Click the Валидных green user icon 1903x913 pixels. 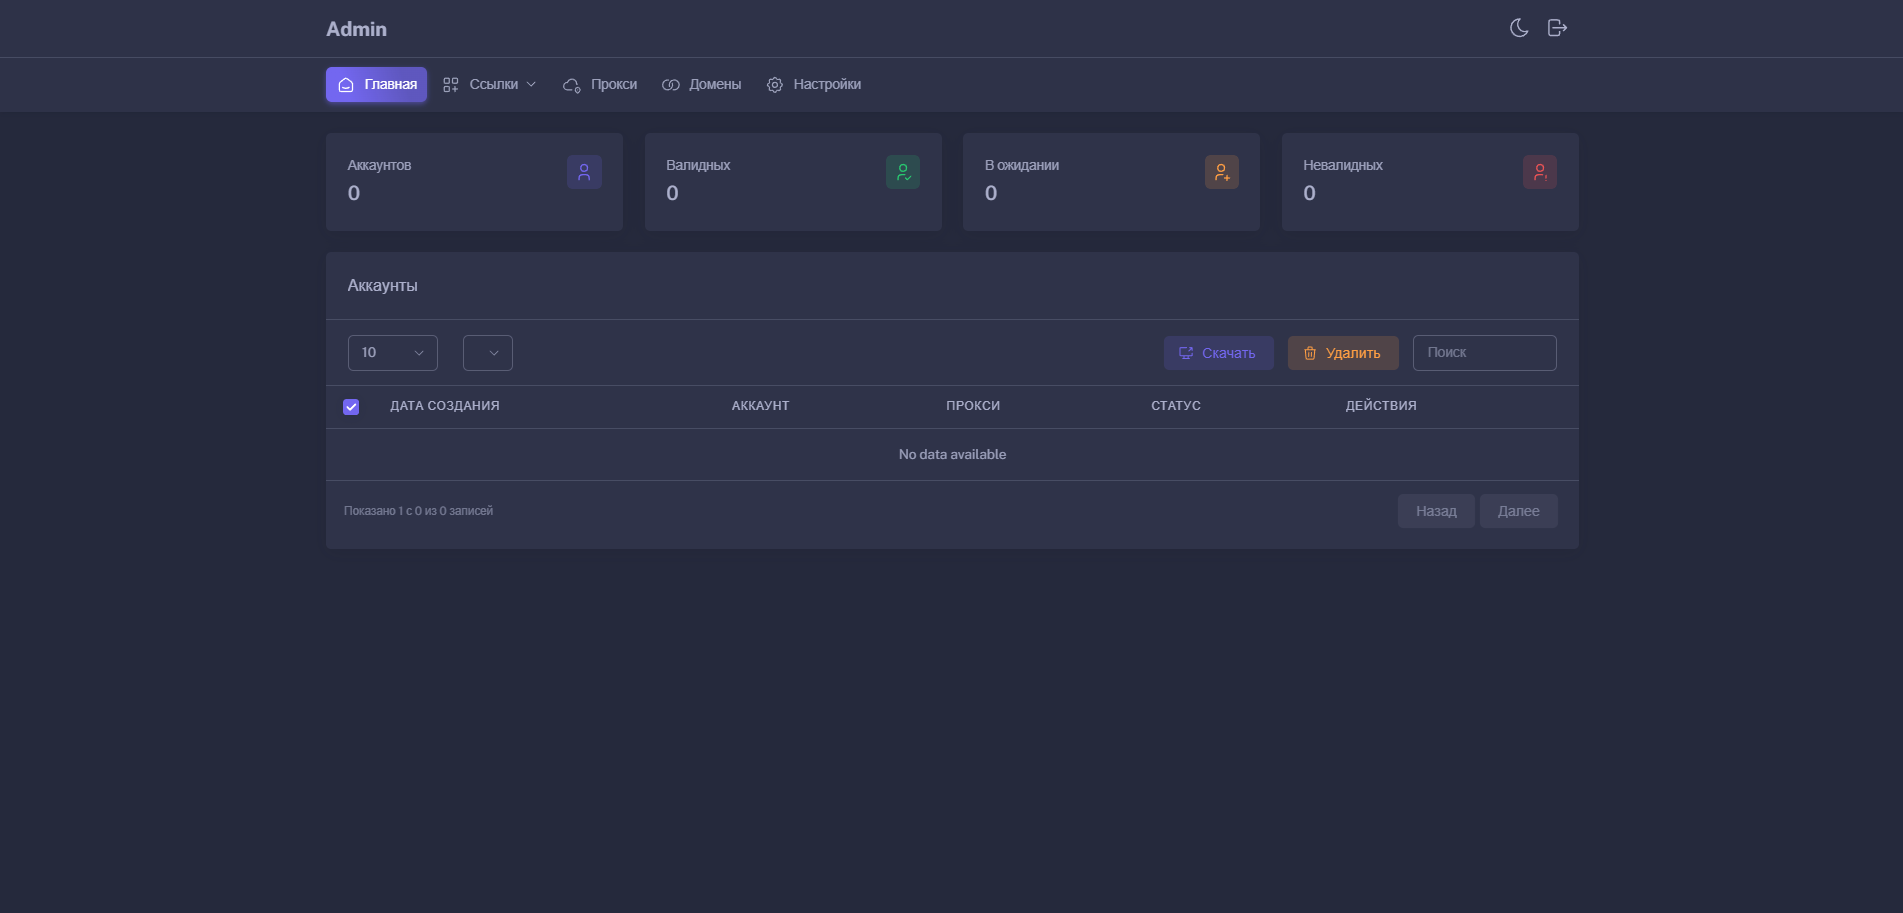pos(903,172)
